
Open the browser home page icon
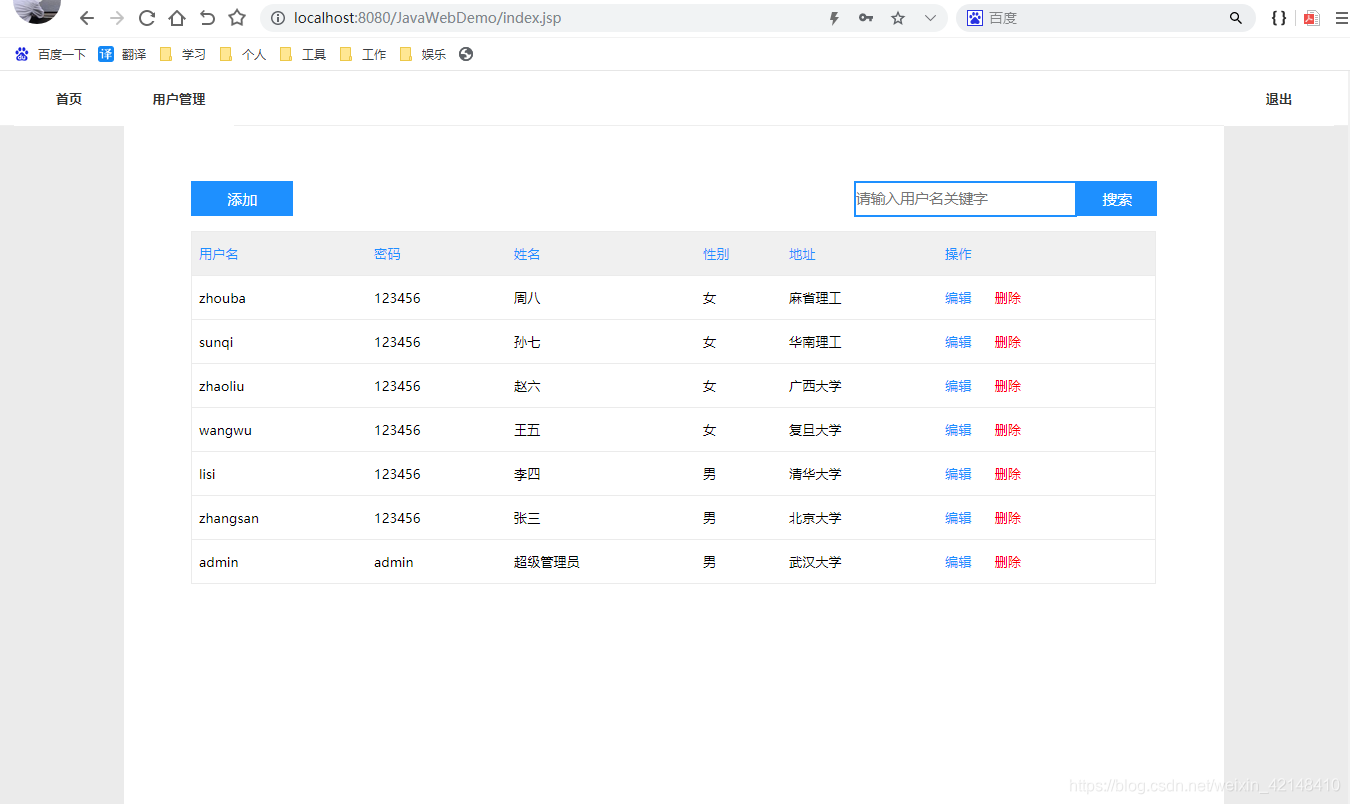pos(175,17)
